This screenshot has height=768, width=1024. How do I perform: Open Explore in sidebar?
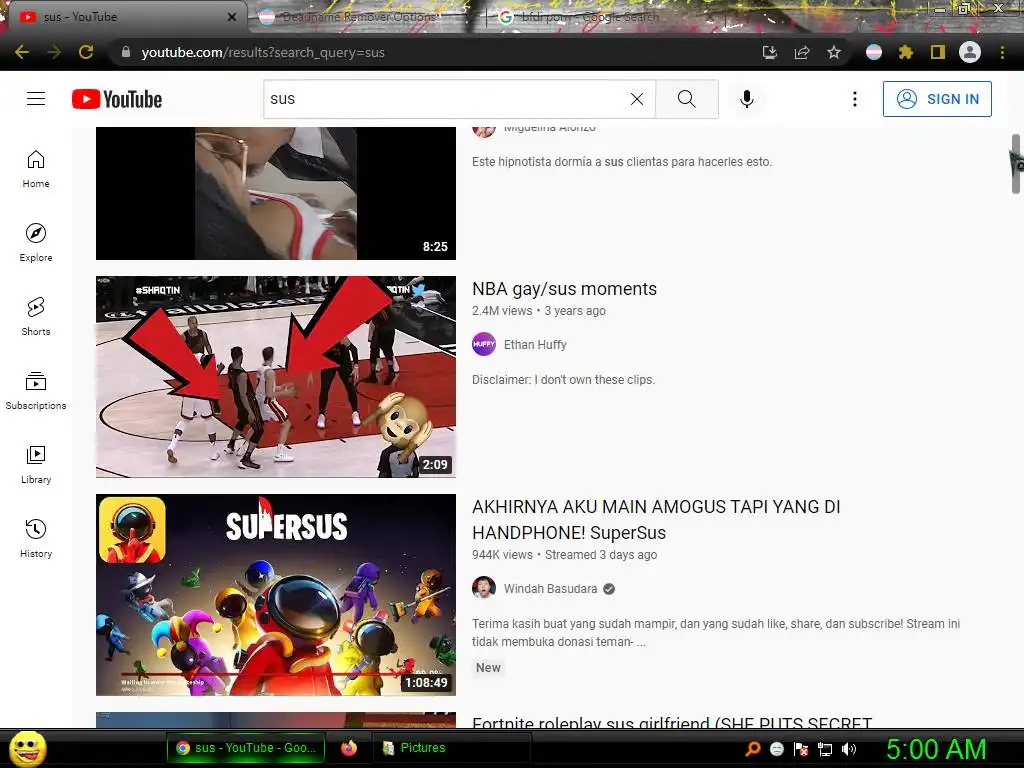[36, 243]
